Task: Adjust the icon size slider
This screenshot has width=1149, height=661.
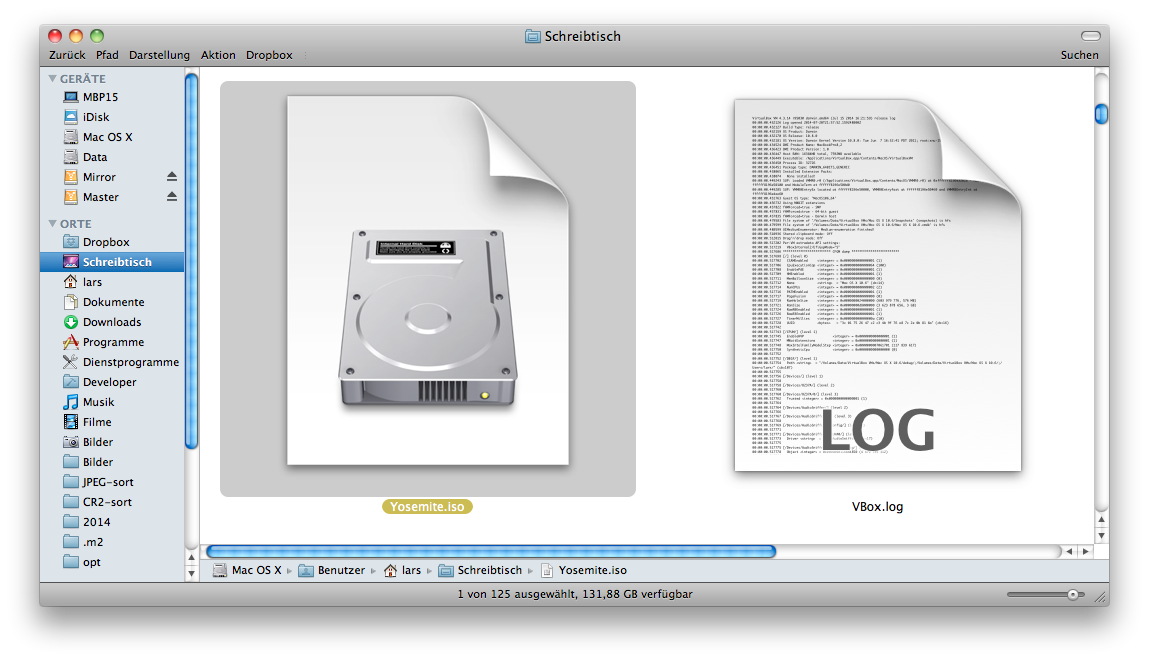Action: [x=1073, y=594]
